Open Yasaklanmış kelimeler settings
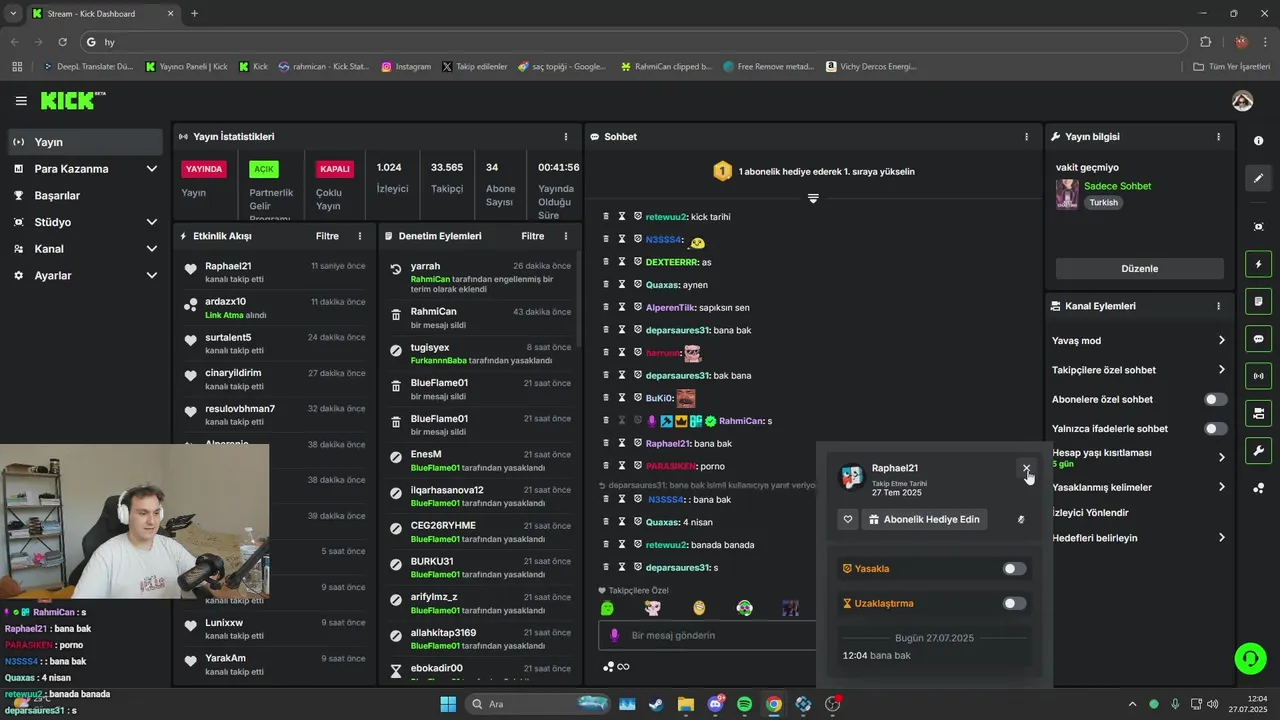This screenshot has width=1280, height=720. 1138,487
